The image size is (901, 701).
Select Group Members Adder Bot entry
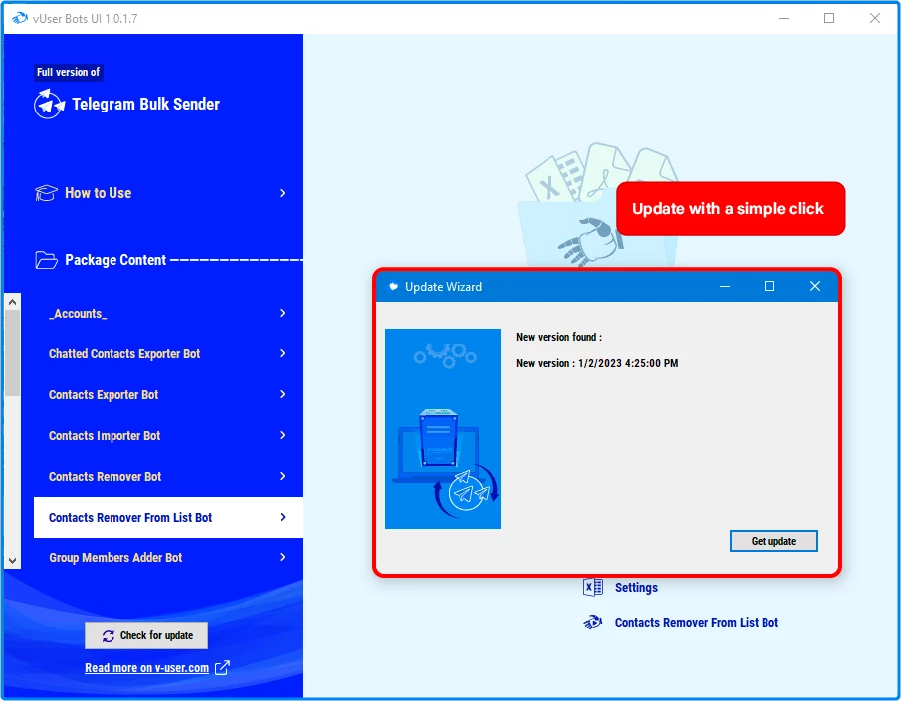pos(168,557)
